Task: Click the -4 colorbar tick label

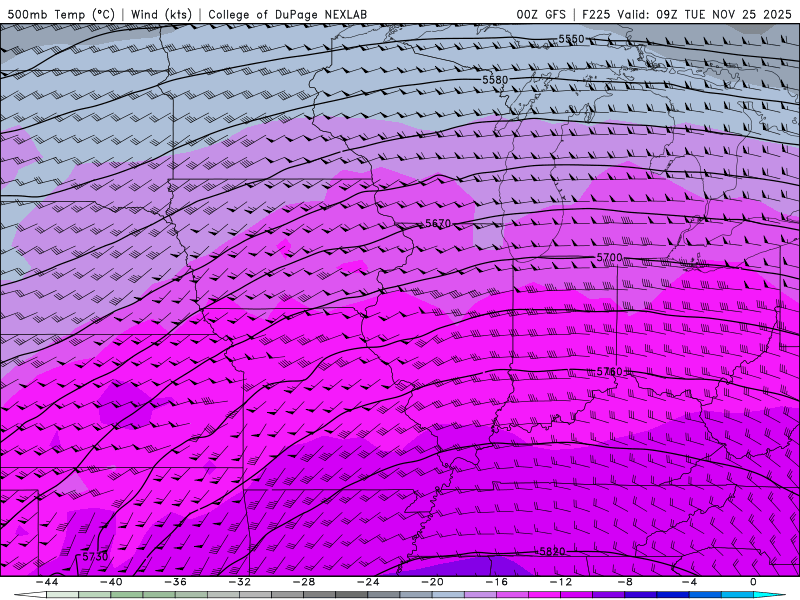Action: coord(689,582)
